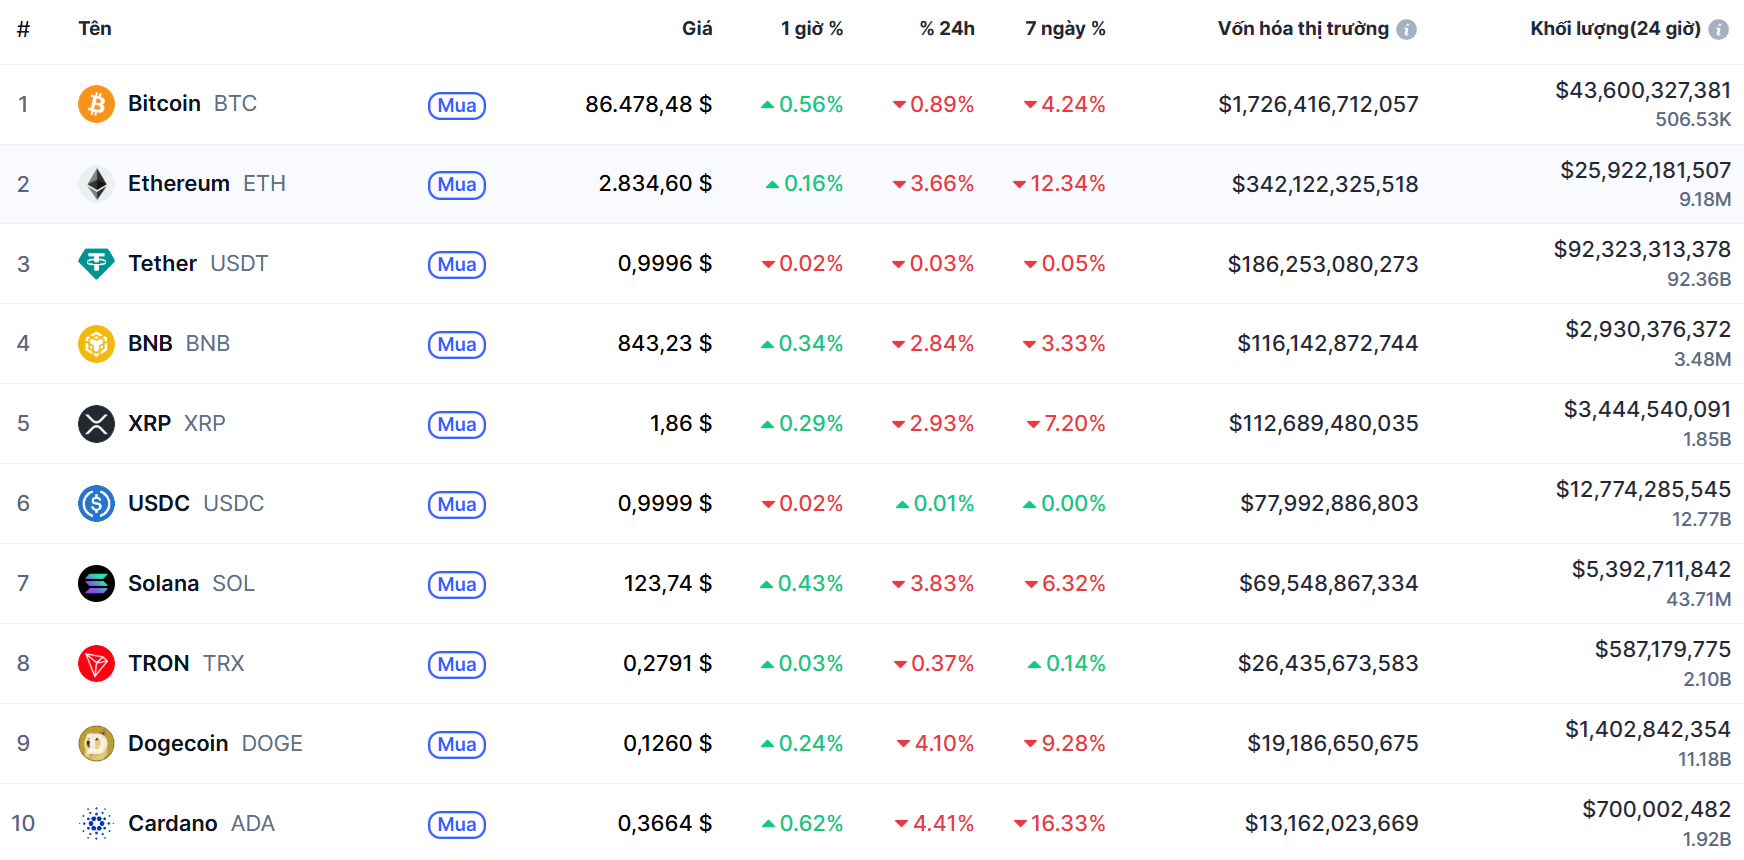Click Cardano 7-day change 16.33%

(x=1060, y=823)
